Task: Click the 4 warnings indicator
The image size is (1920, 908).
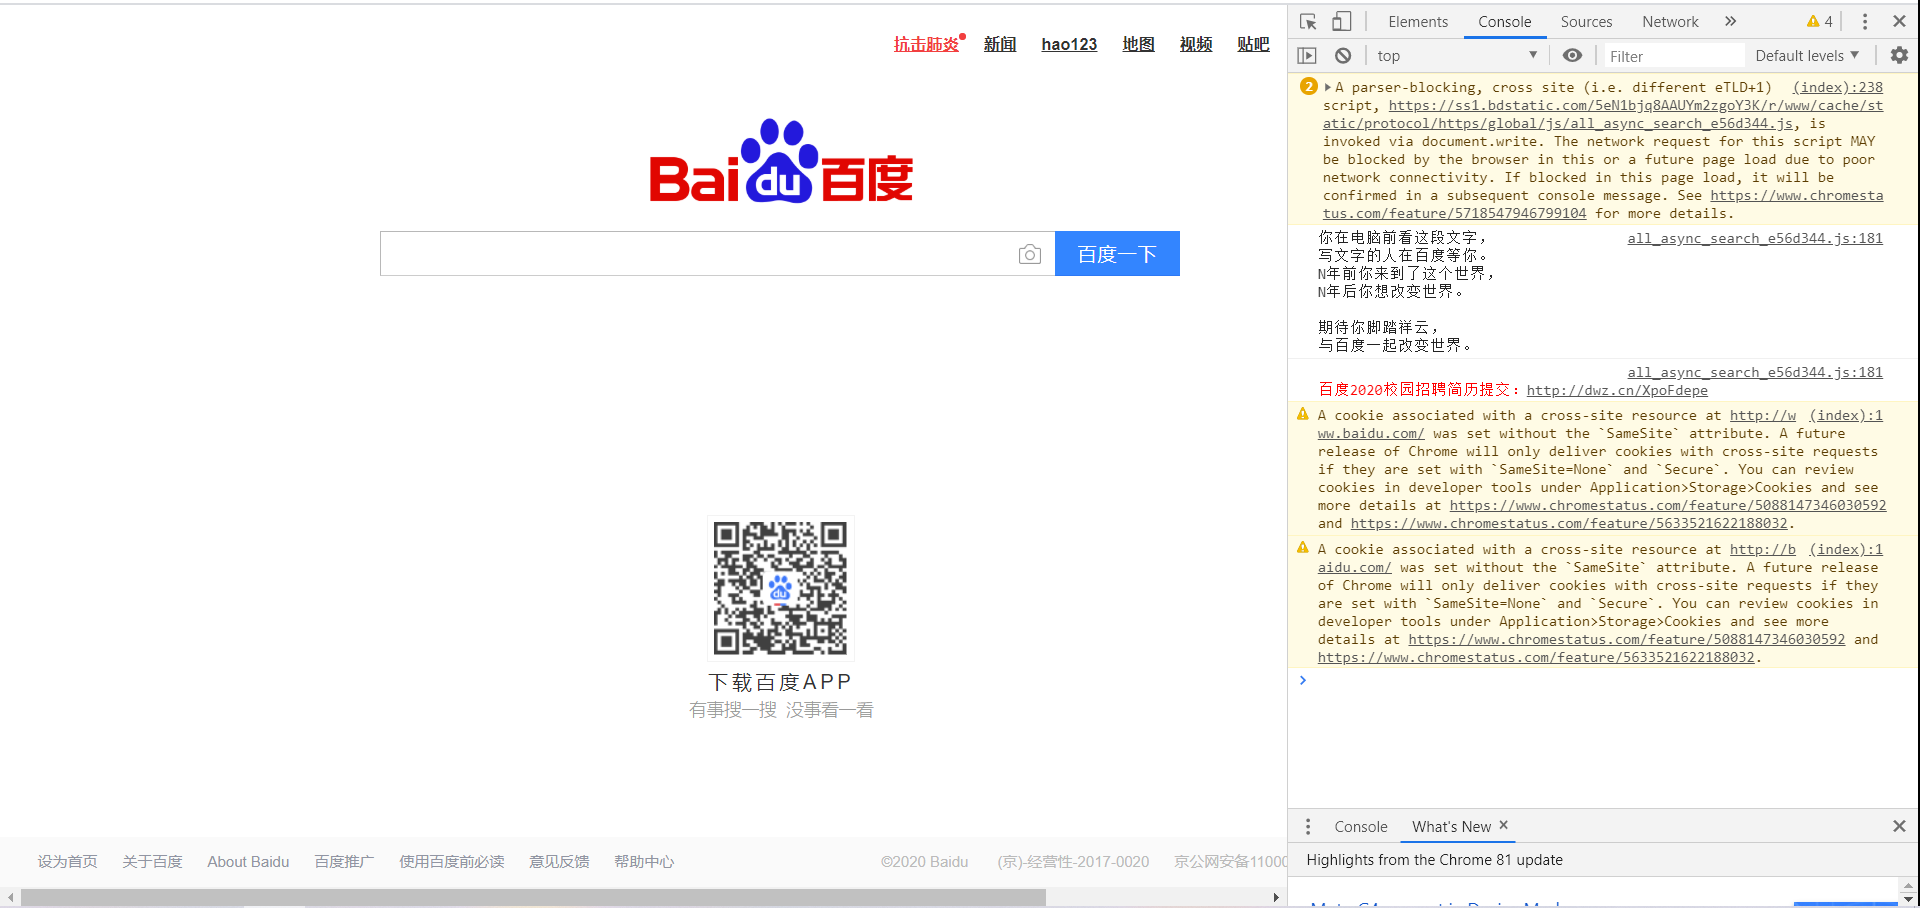Action: (1818, 20)
